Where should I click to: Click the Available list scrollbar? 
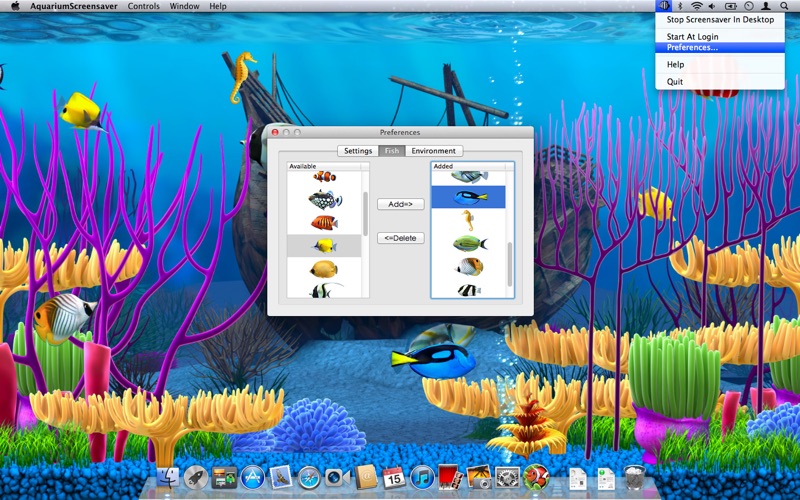coord(365,213)
